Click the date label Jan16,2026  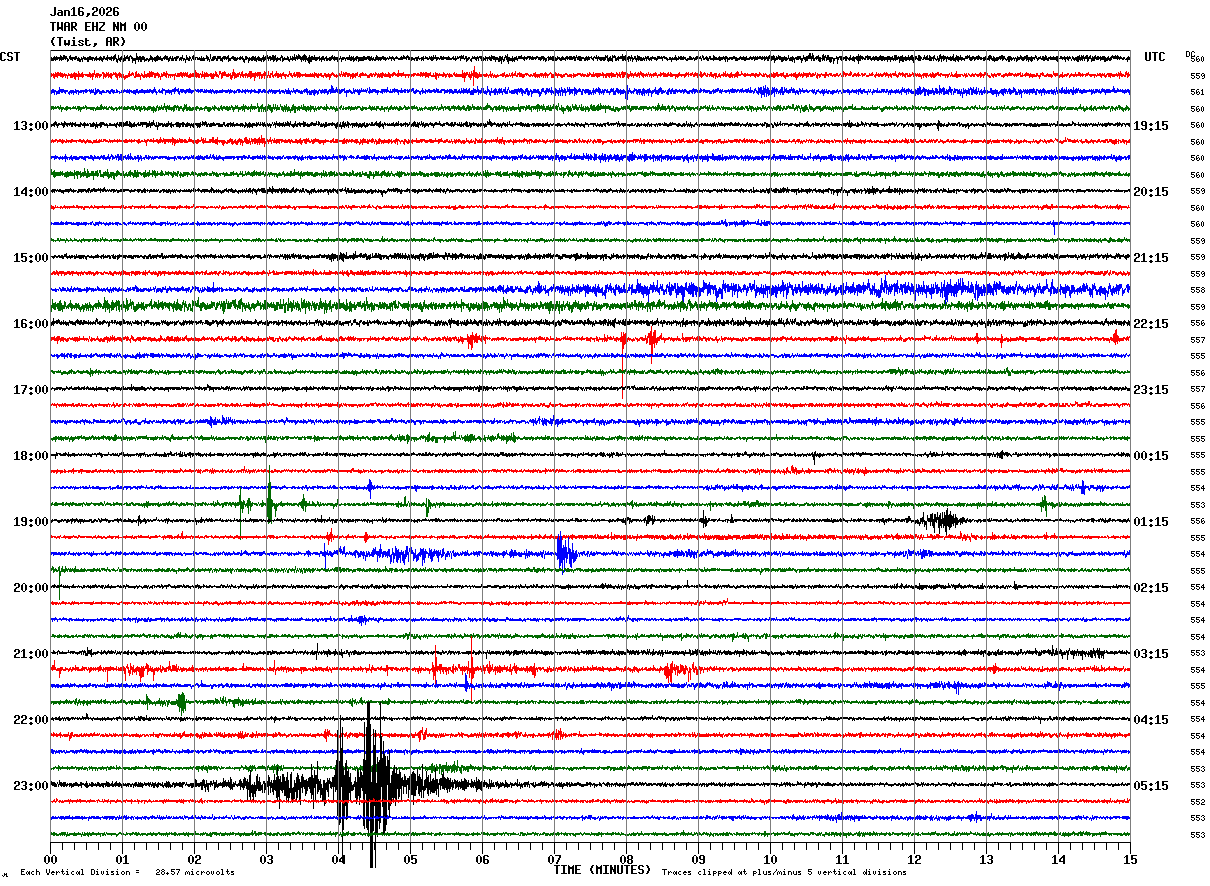[x=85, y=12]
